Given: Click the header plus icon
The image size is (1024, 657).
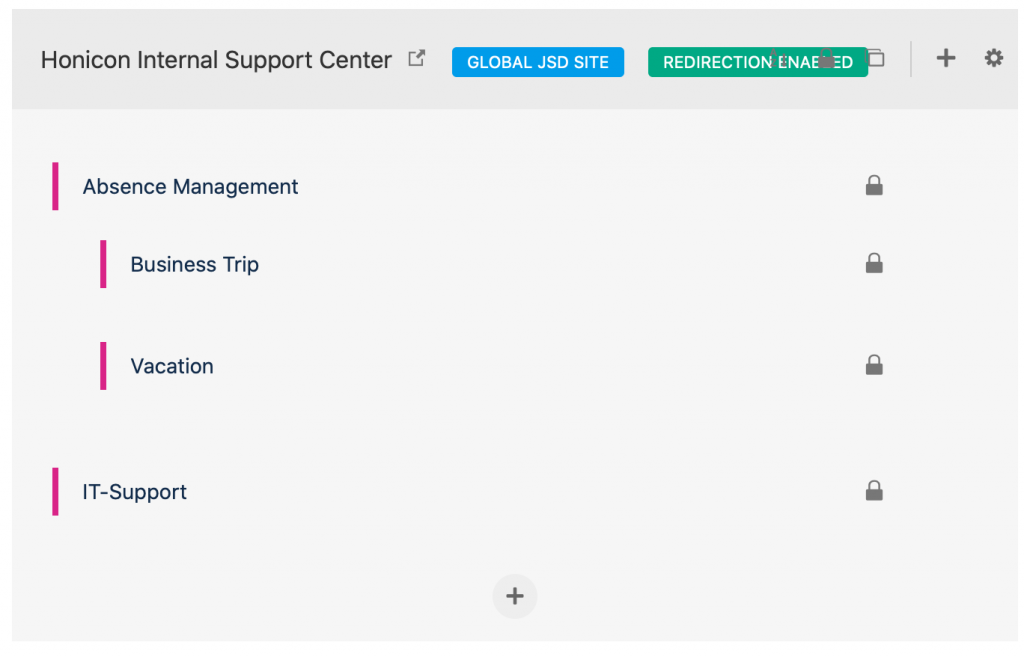Looking at the screenshot, I should [945, 58].
